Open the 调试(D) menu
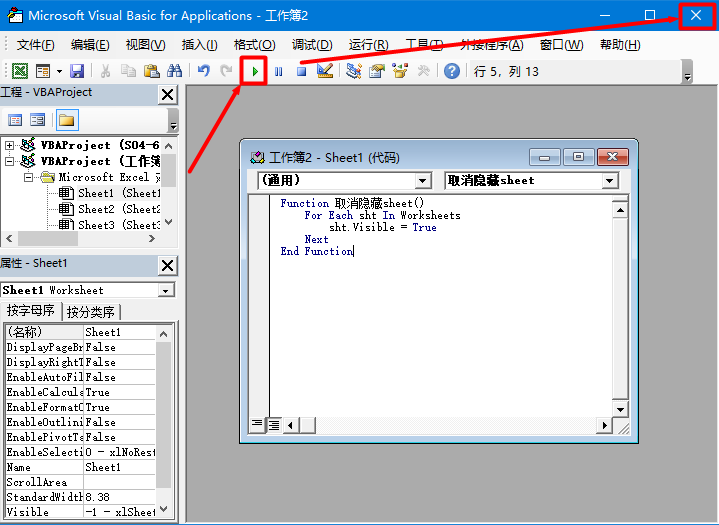 [312, 45]
